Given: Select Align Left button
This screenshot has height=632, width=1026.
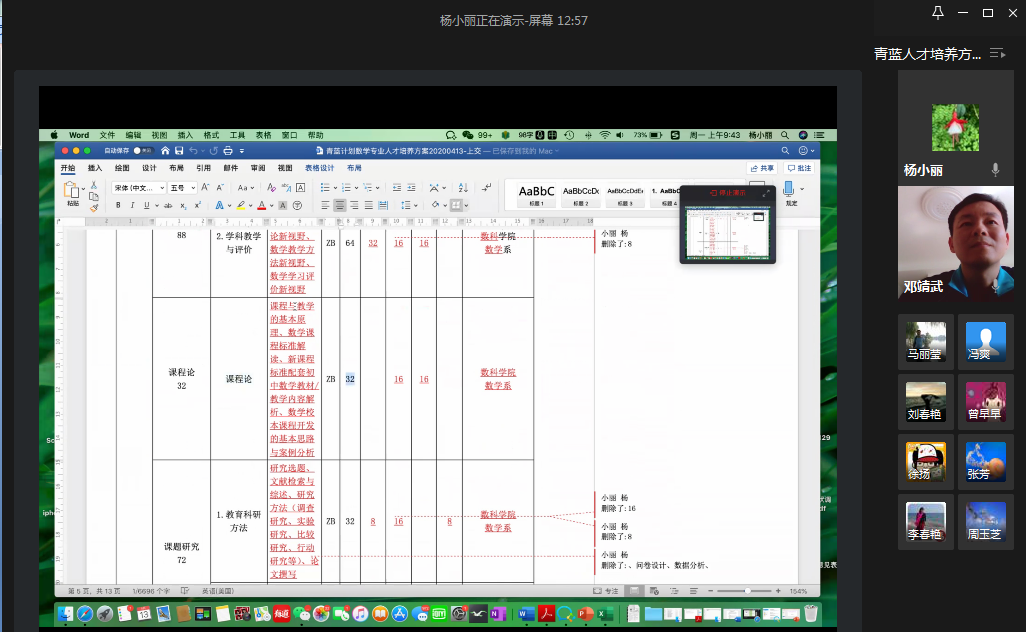Looking at the screenshot, I should tap(325, 205).
